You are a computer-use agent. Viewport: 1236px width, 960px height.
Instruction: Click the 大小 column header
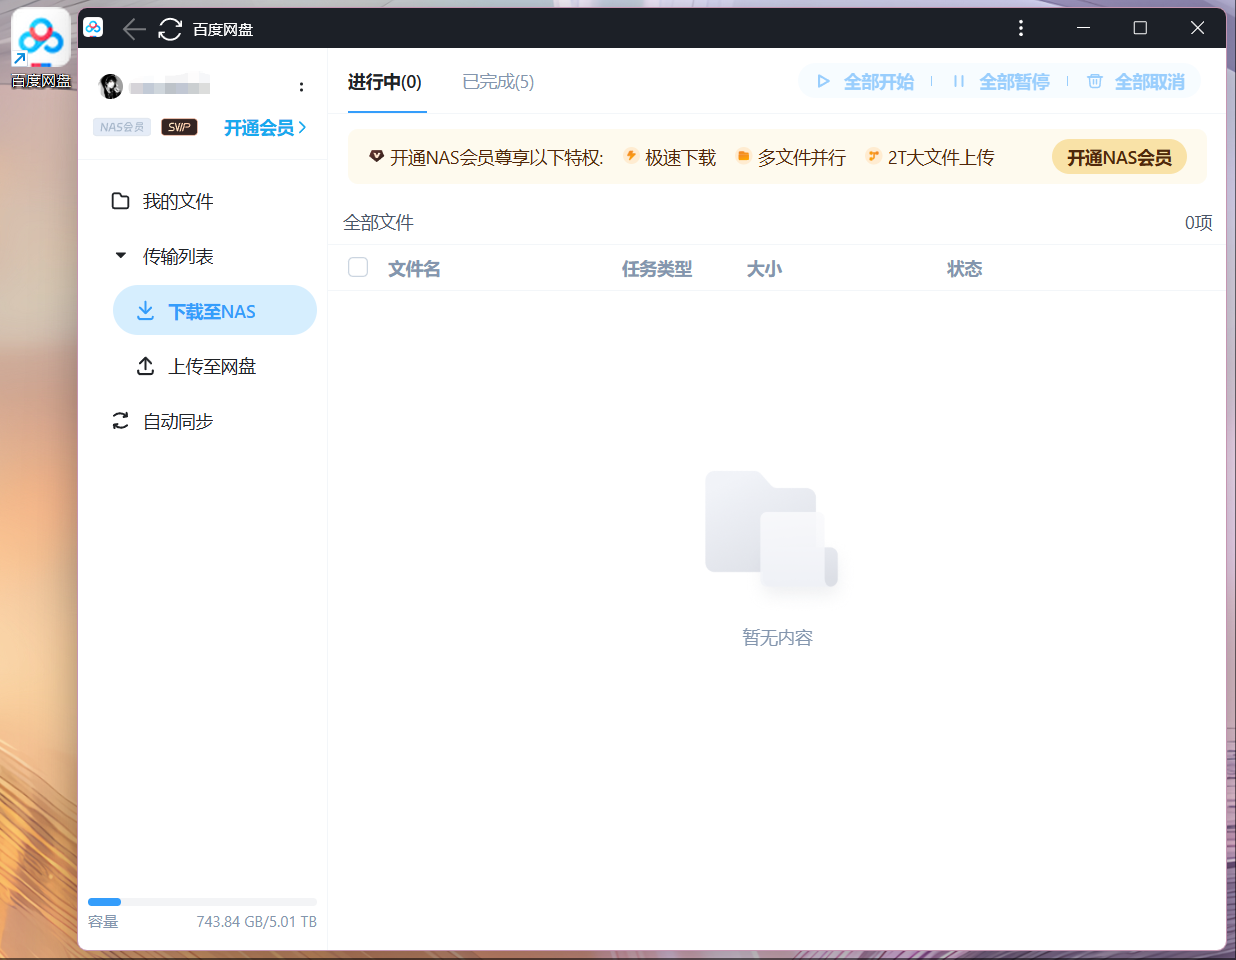click(764, 269)
